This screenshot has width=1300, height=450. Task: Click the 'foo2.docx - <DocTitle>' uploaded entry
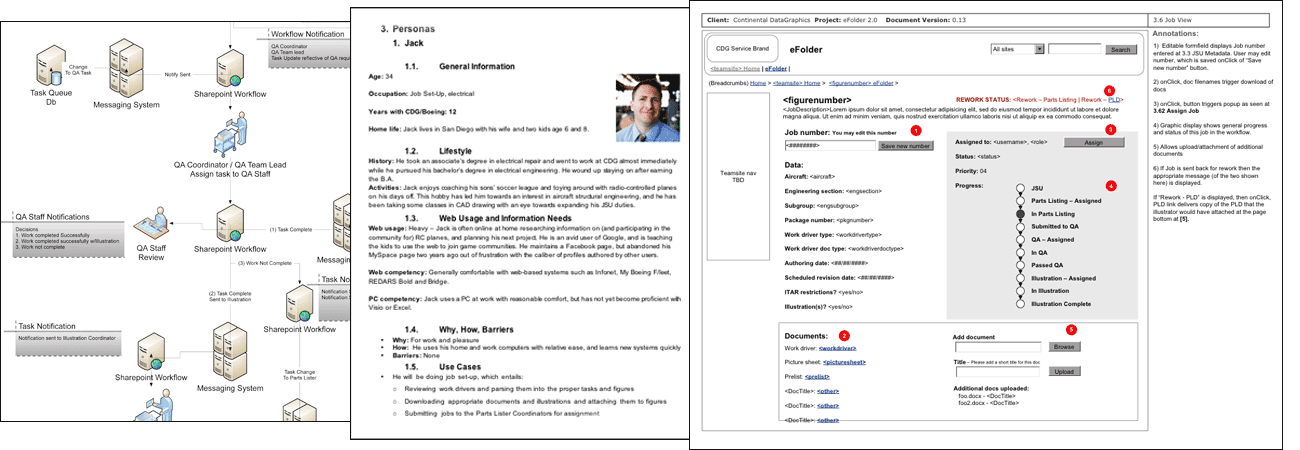coord(989,402)
